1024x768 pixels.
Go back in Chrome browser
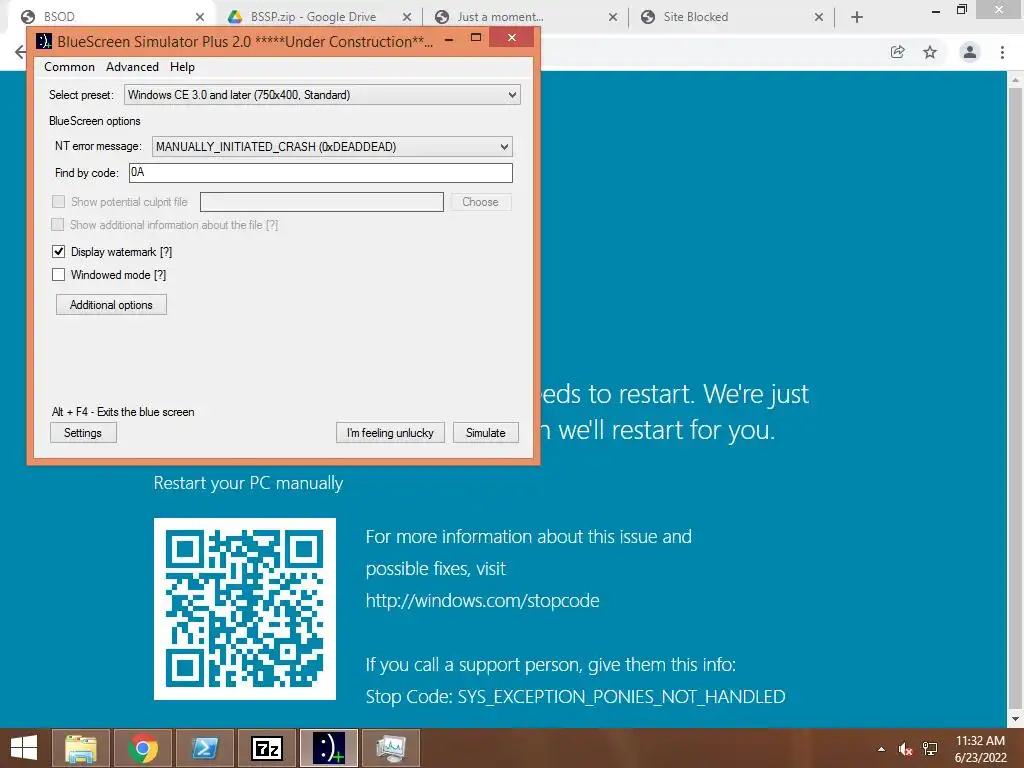[20, 52]
